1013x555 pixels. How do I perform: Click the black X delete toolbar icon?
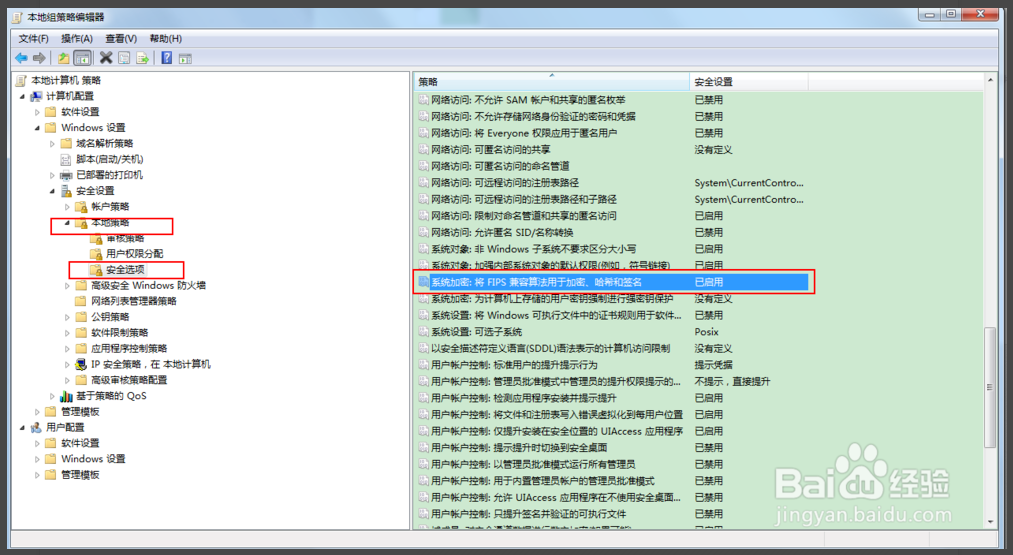(106, 58)
